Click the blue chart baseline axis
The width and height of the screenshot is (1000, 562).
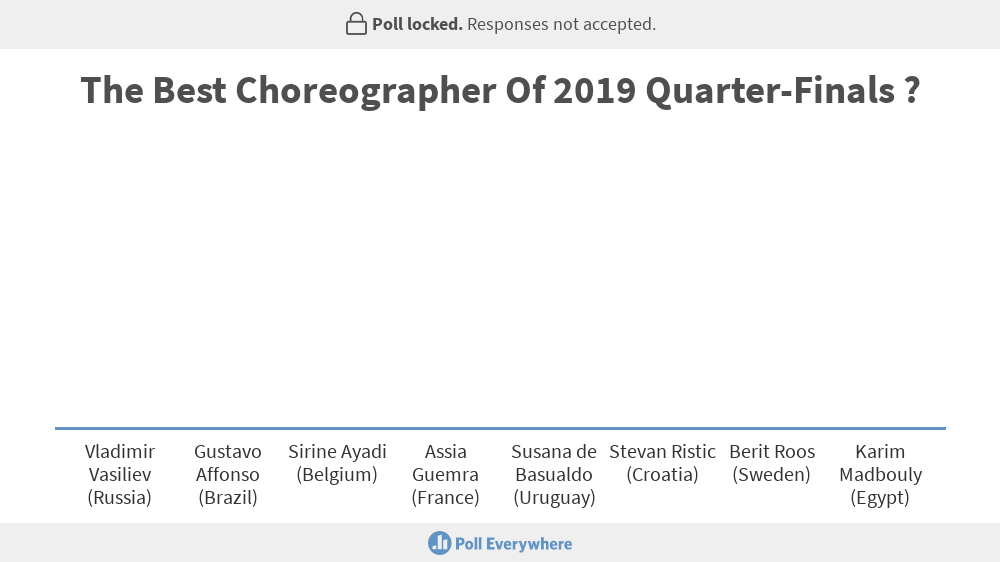[500, 429]
